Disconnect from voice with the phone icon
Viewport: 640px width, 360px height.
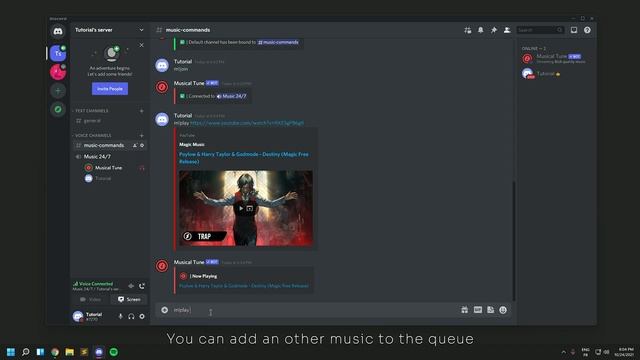coord(142,286)
